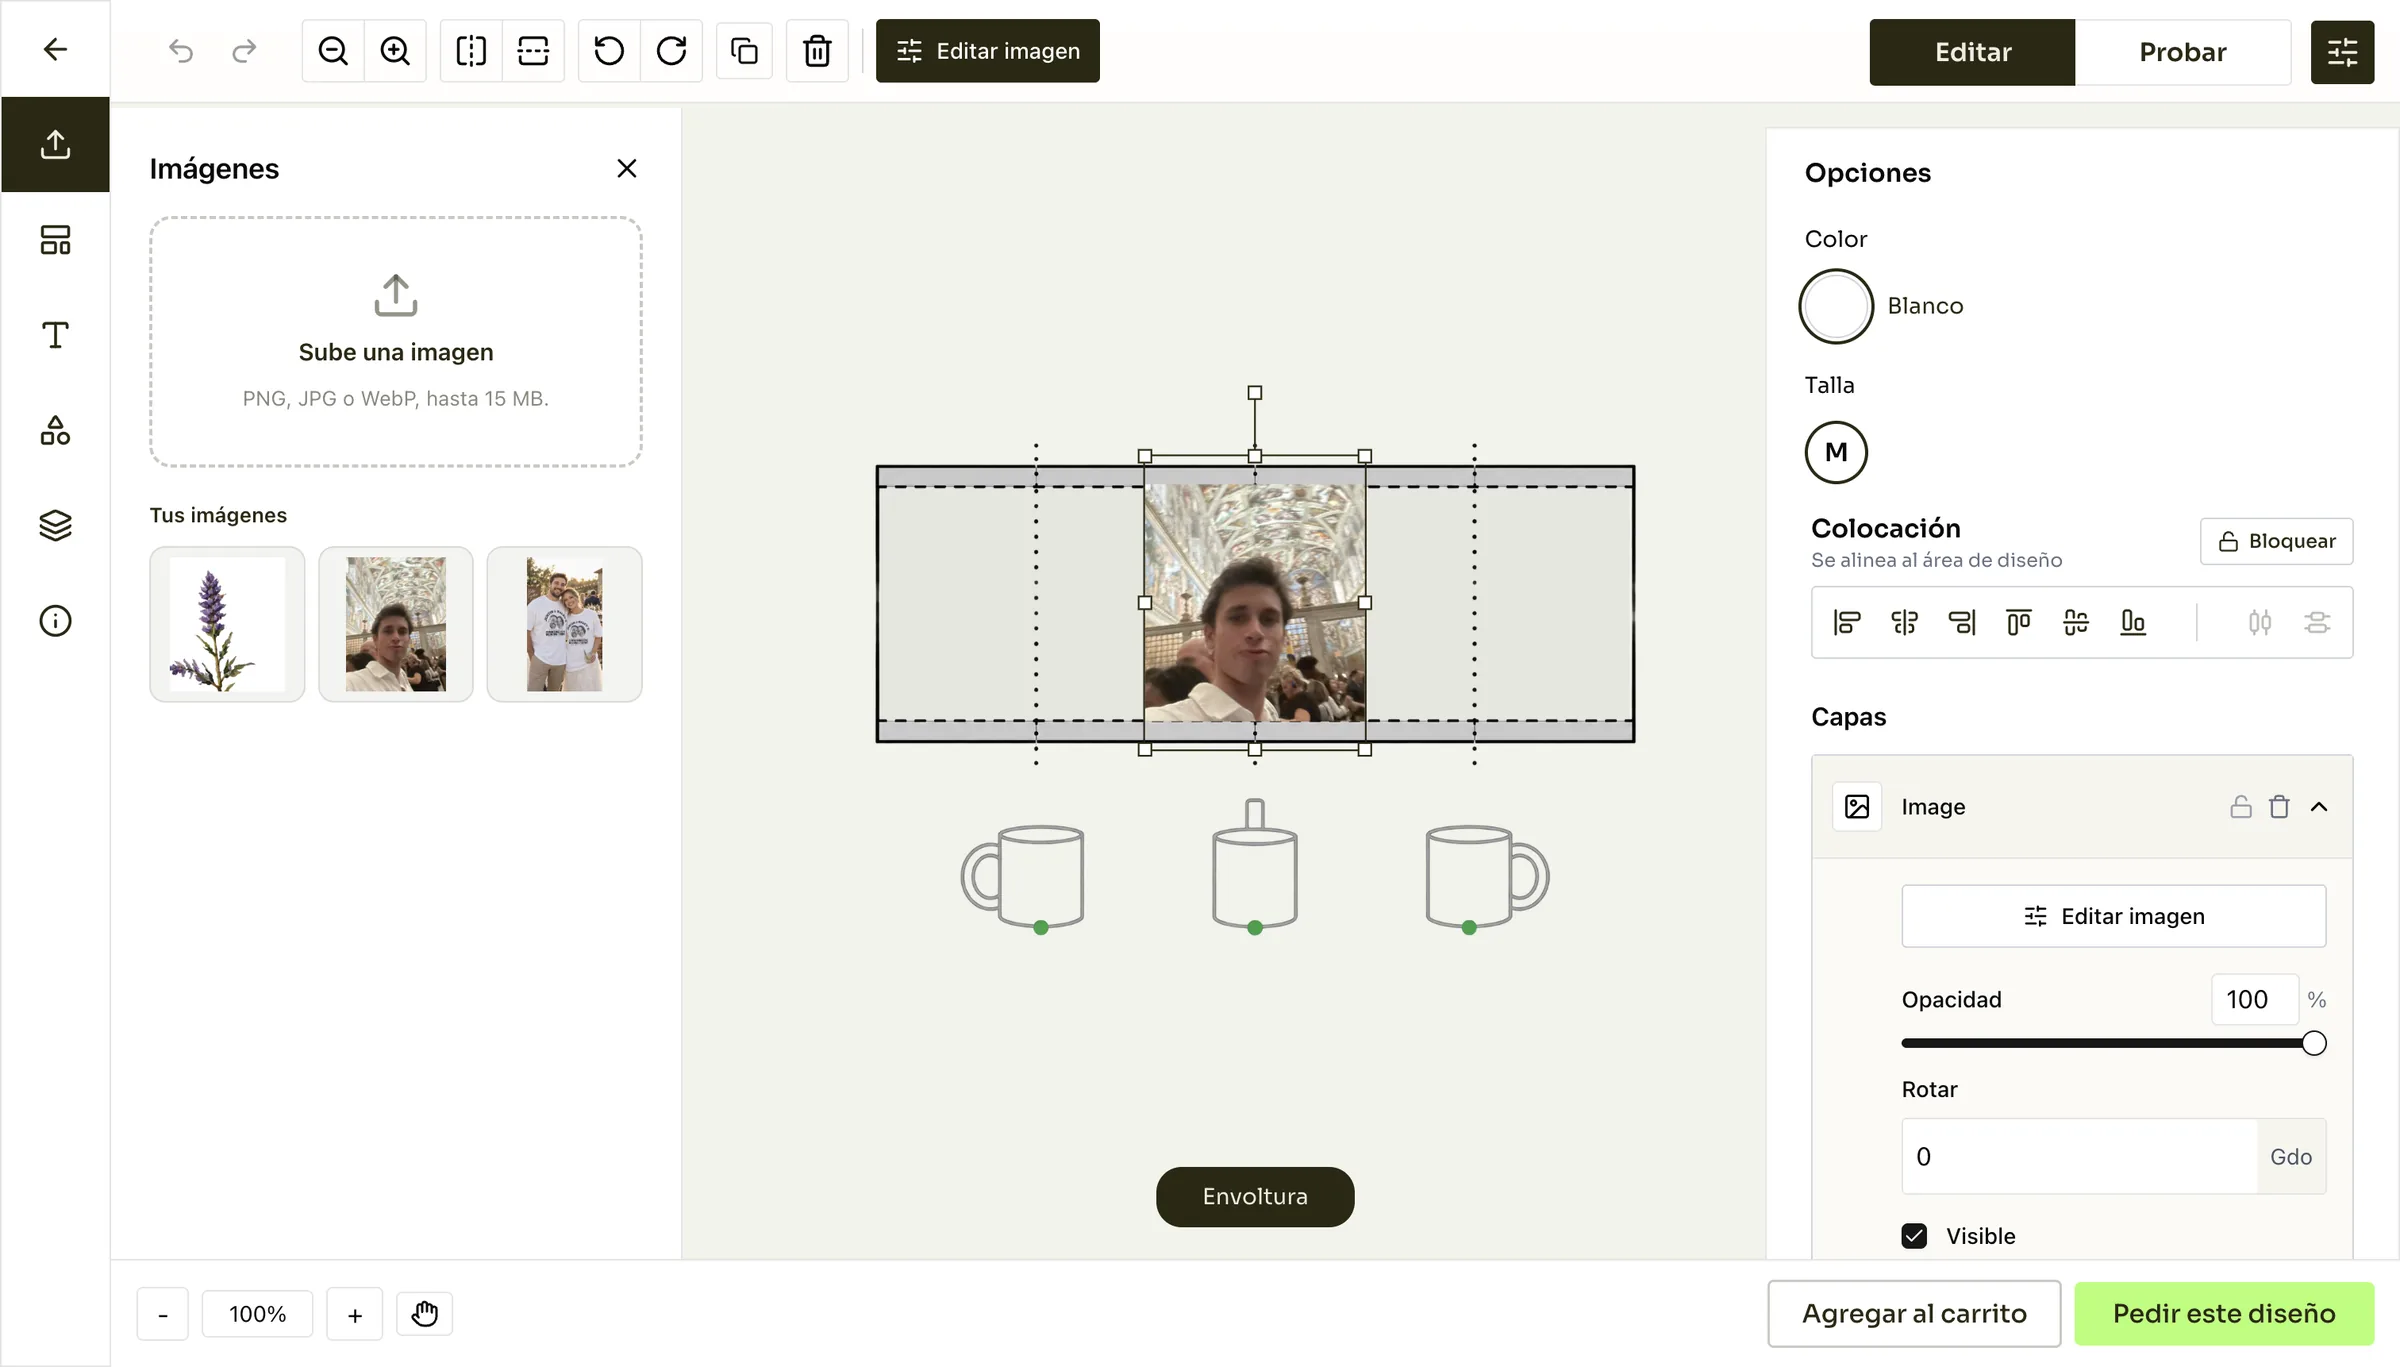This screenshot has height=1367, width=2400.
Task: Select size M option
Action: coord(1836,452)
